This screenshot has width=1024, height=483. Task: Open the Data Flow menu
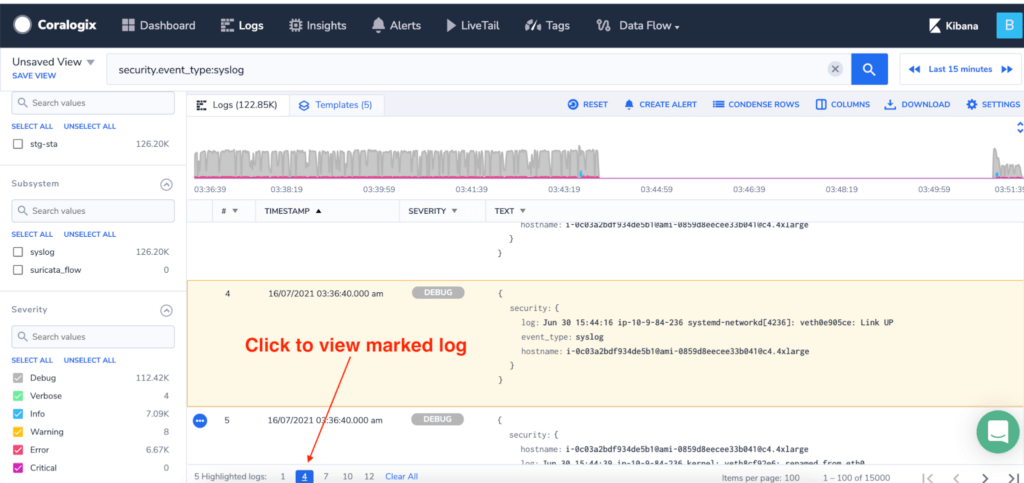pos(638,25)
